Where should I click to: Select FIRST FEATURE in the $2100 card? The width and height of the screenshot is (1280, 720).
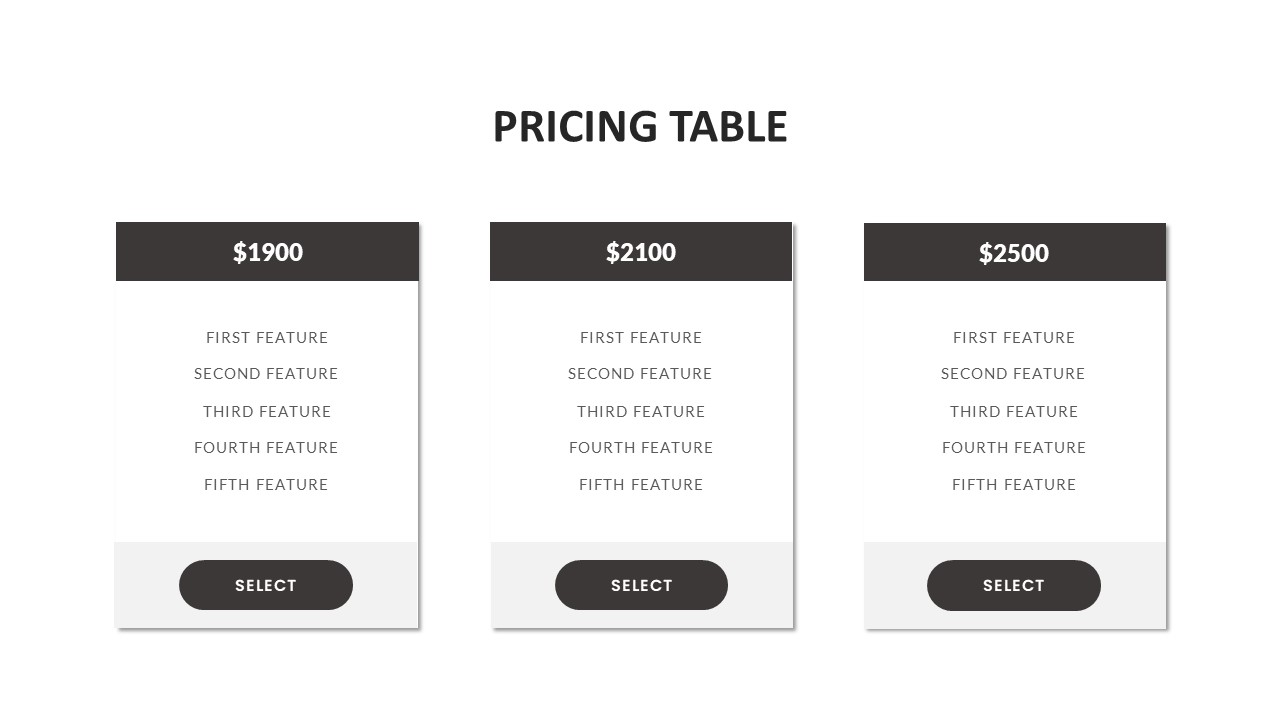(641, 338)
